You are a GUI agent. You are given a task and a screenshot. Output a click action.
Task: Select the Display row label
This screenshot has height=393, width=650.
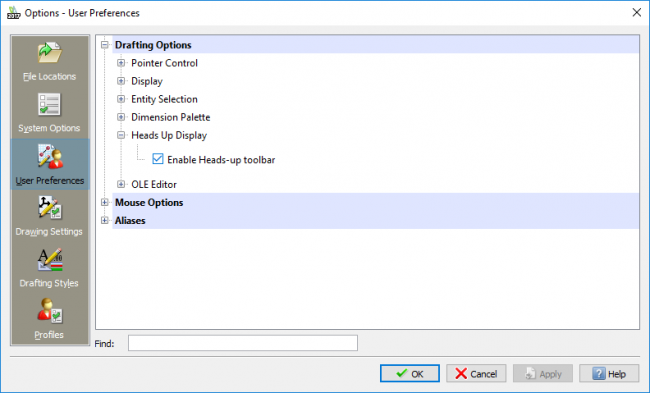click(147, 81)
